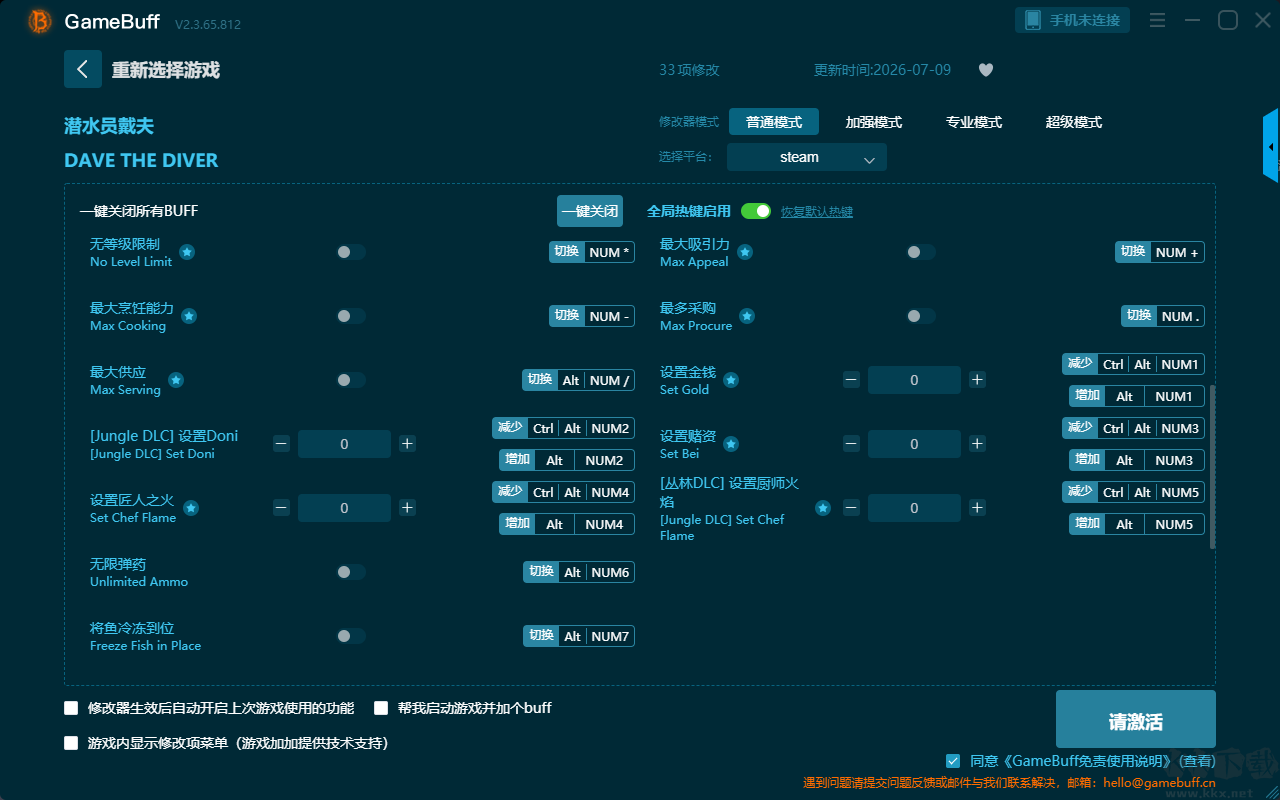Click star icon next to Max Serving
Viewport: 1280px width, 800px height.
pos(176,380)
